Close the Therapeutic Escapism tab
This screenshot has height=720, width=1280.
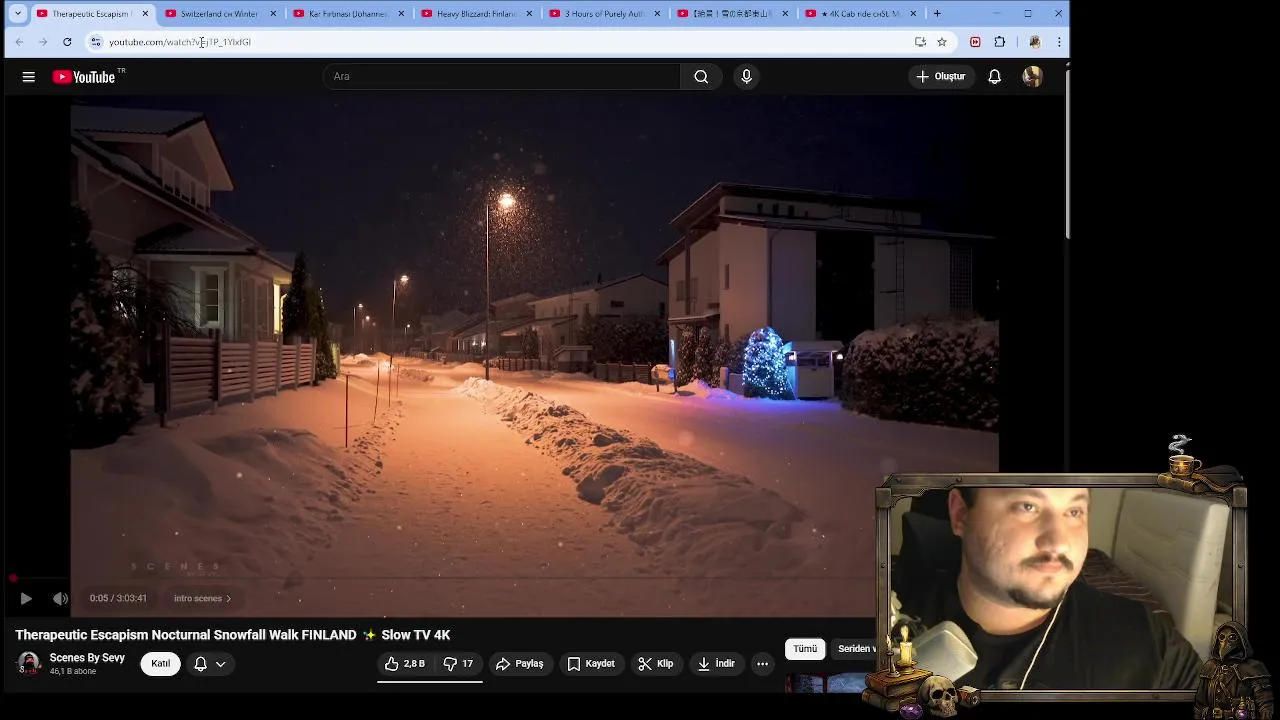[145, 14]
